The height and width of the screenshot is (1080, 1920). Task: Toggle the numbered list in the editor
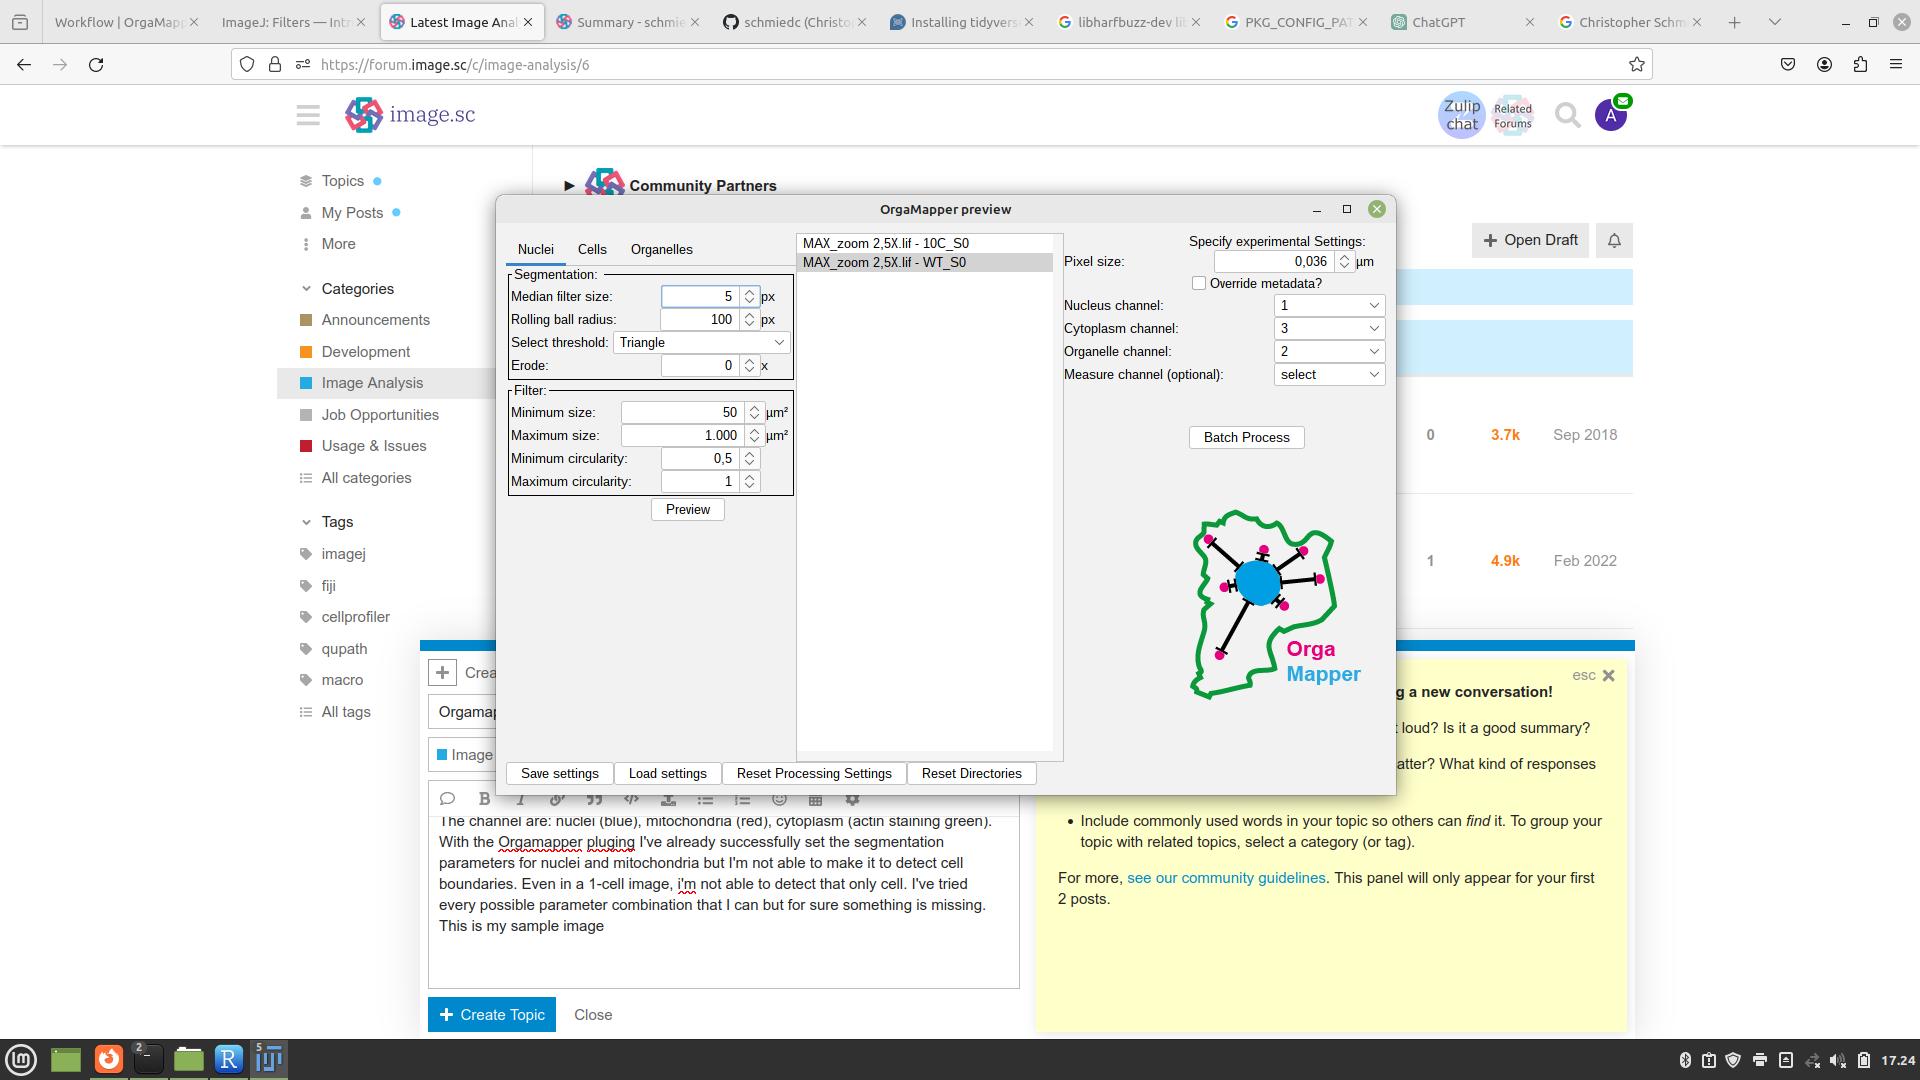742,799
